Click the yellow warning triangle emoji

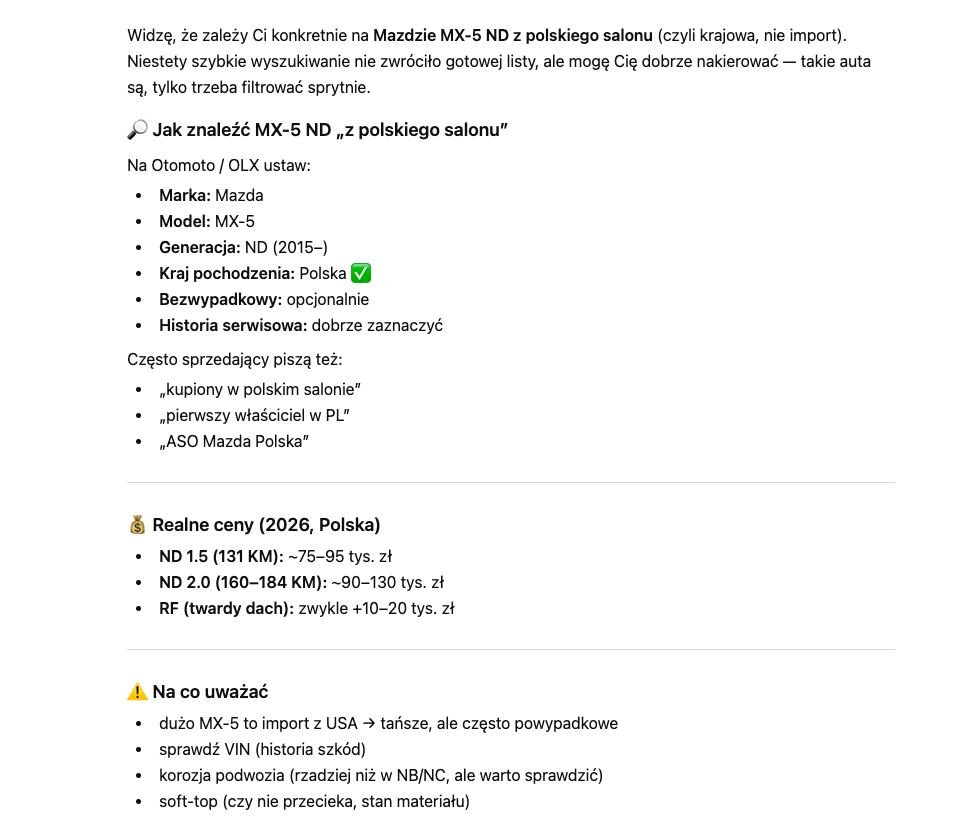(137, 692)
